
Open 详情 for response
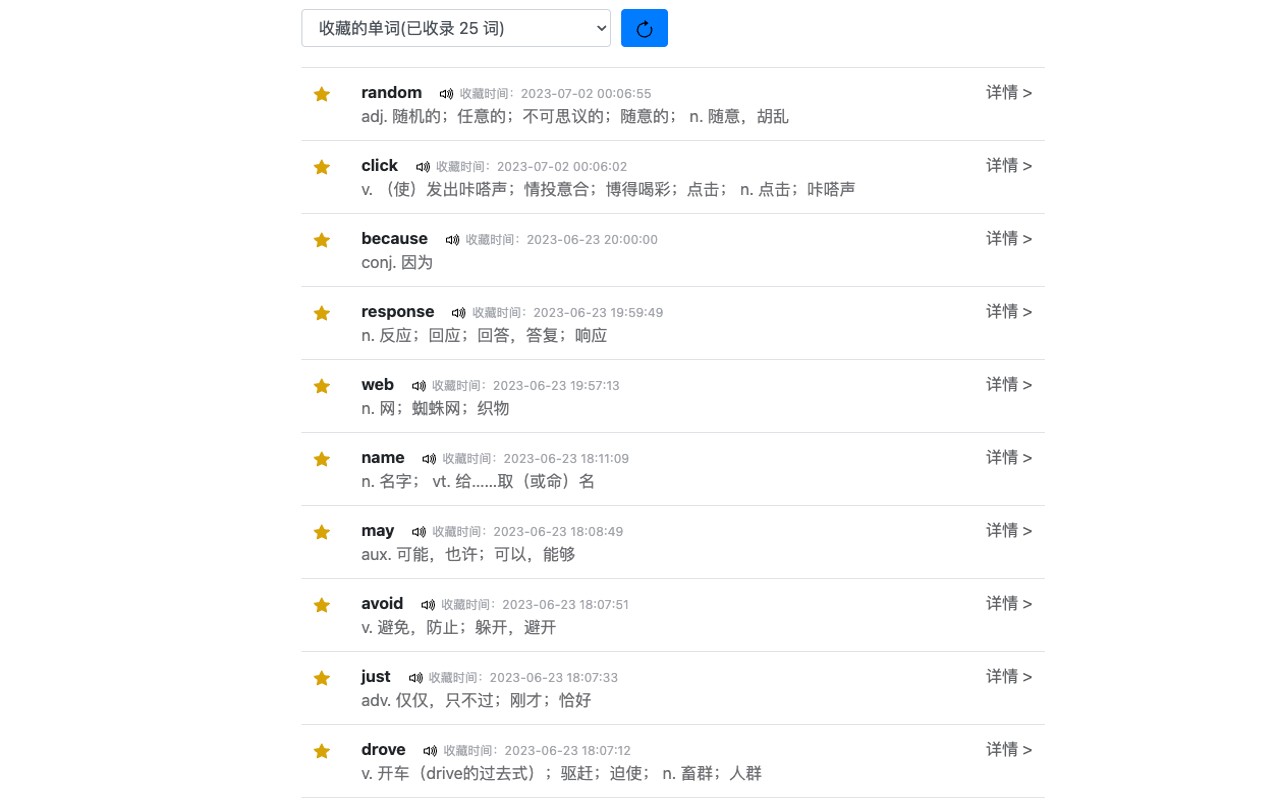(x=1009, y=311)
